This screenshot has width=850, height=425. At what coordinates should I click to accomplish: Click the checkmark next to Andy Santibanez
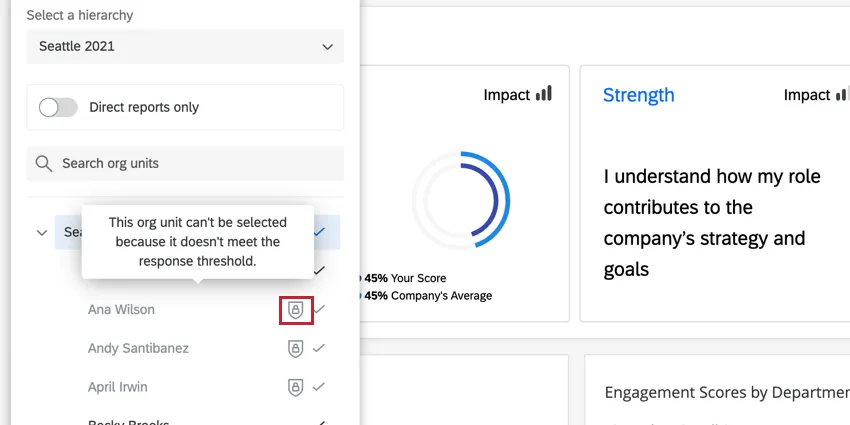point(319,349)
